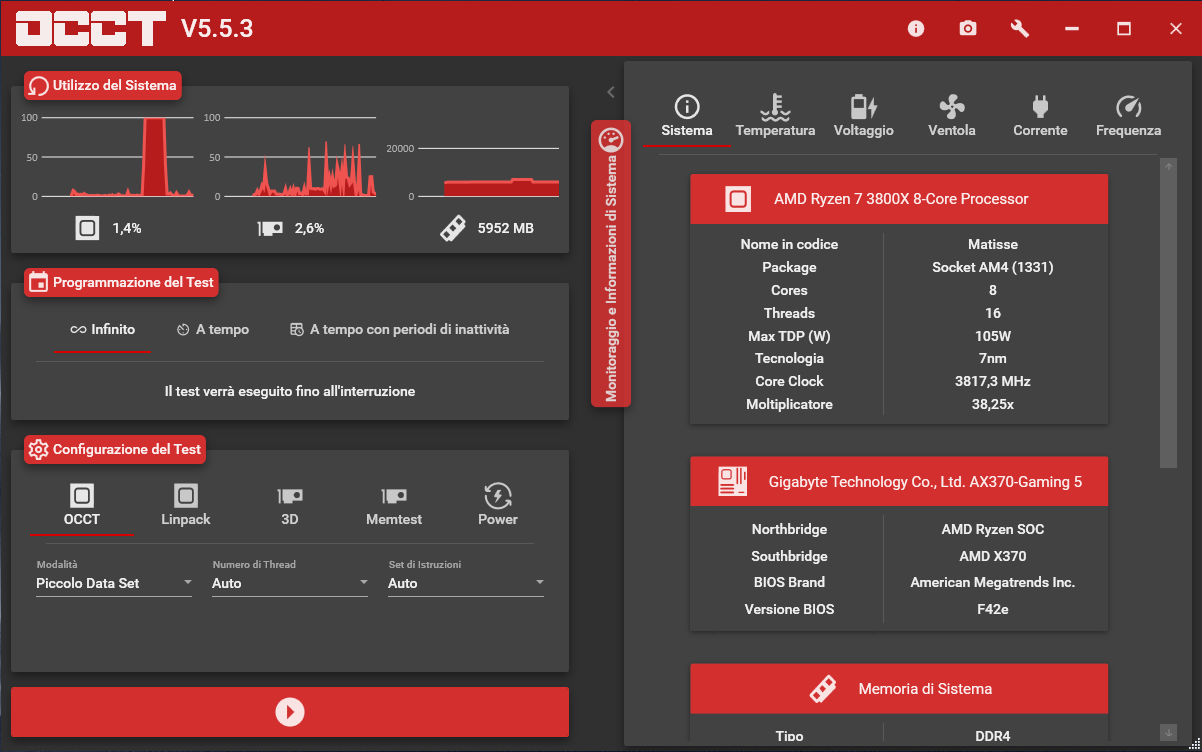The width and height of the screenshot is (1202, 752).
Task: Click the Utilizzo del Sistema refresh icon
Action: point(38,86)
